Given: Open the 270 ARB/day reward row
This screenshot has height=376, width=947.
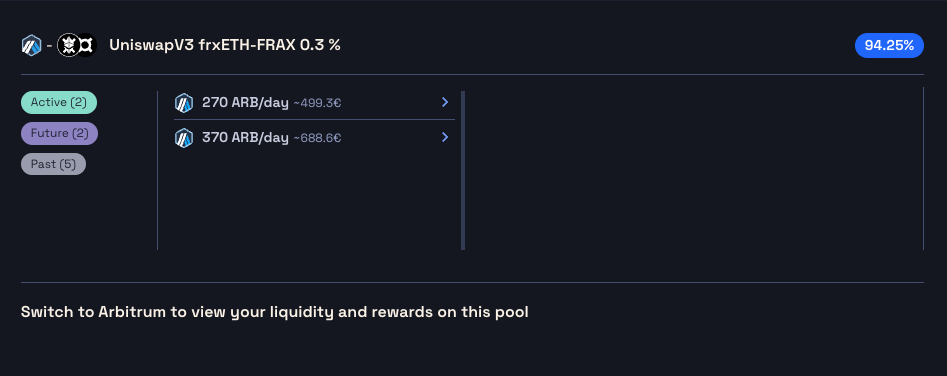Looking at the screenshot, I should coord(314,103).
